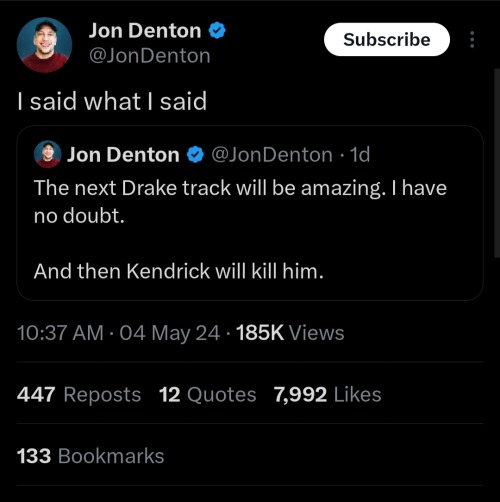Click the small avatar in the quoted post
This screenshot has height=502, width=500.
[48, 154]
